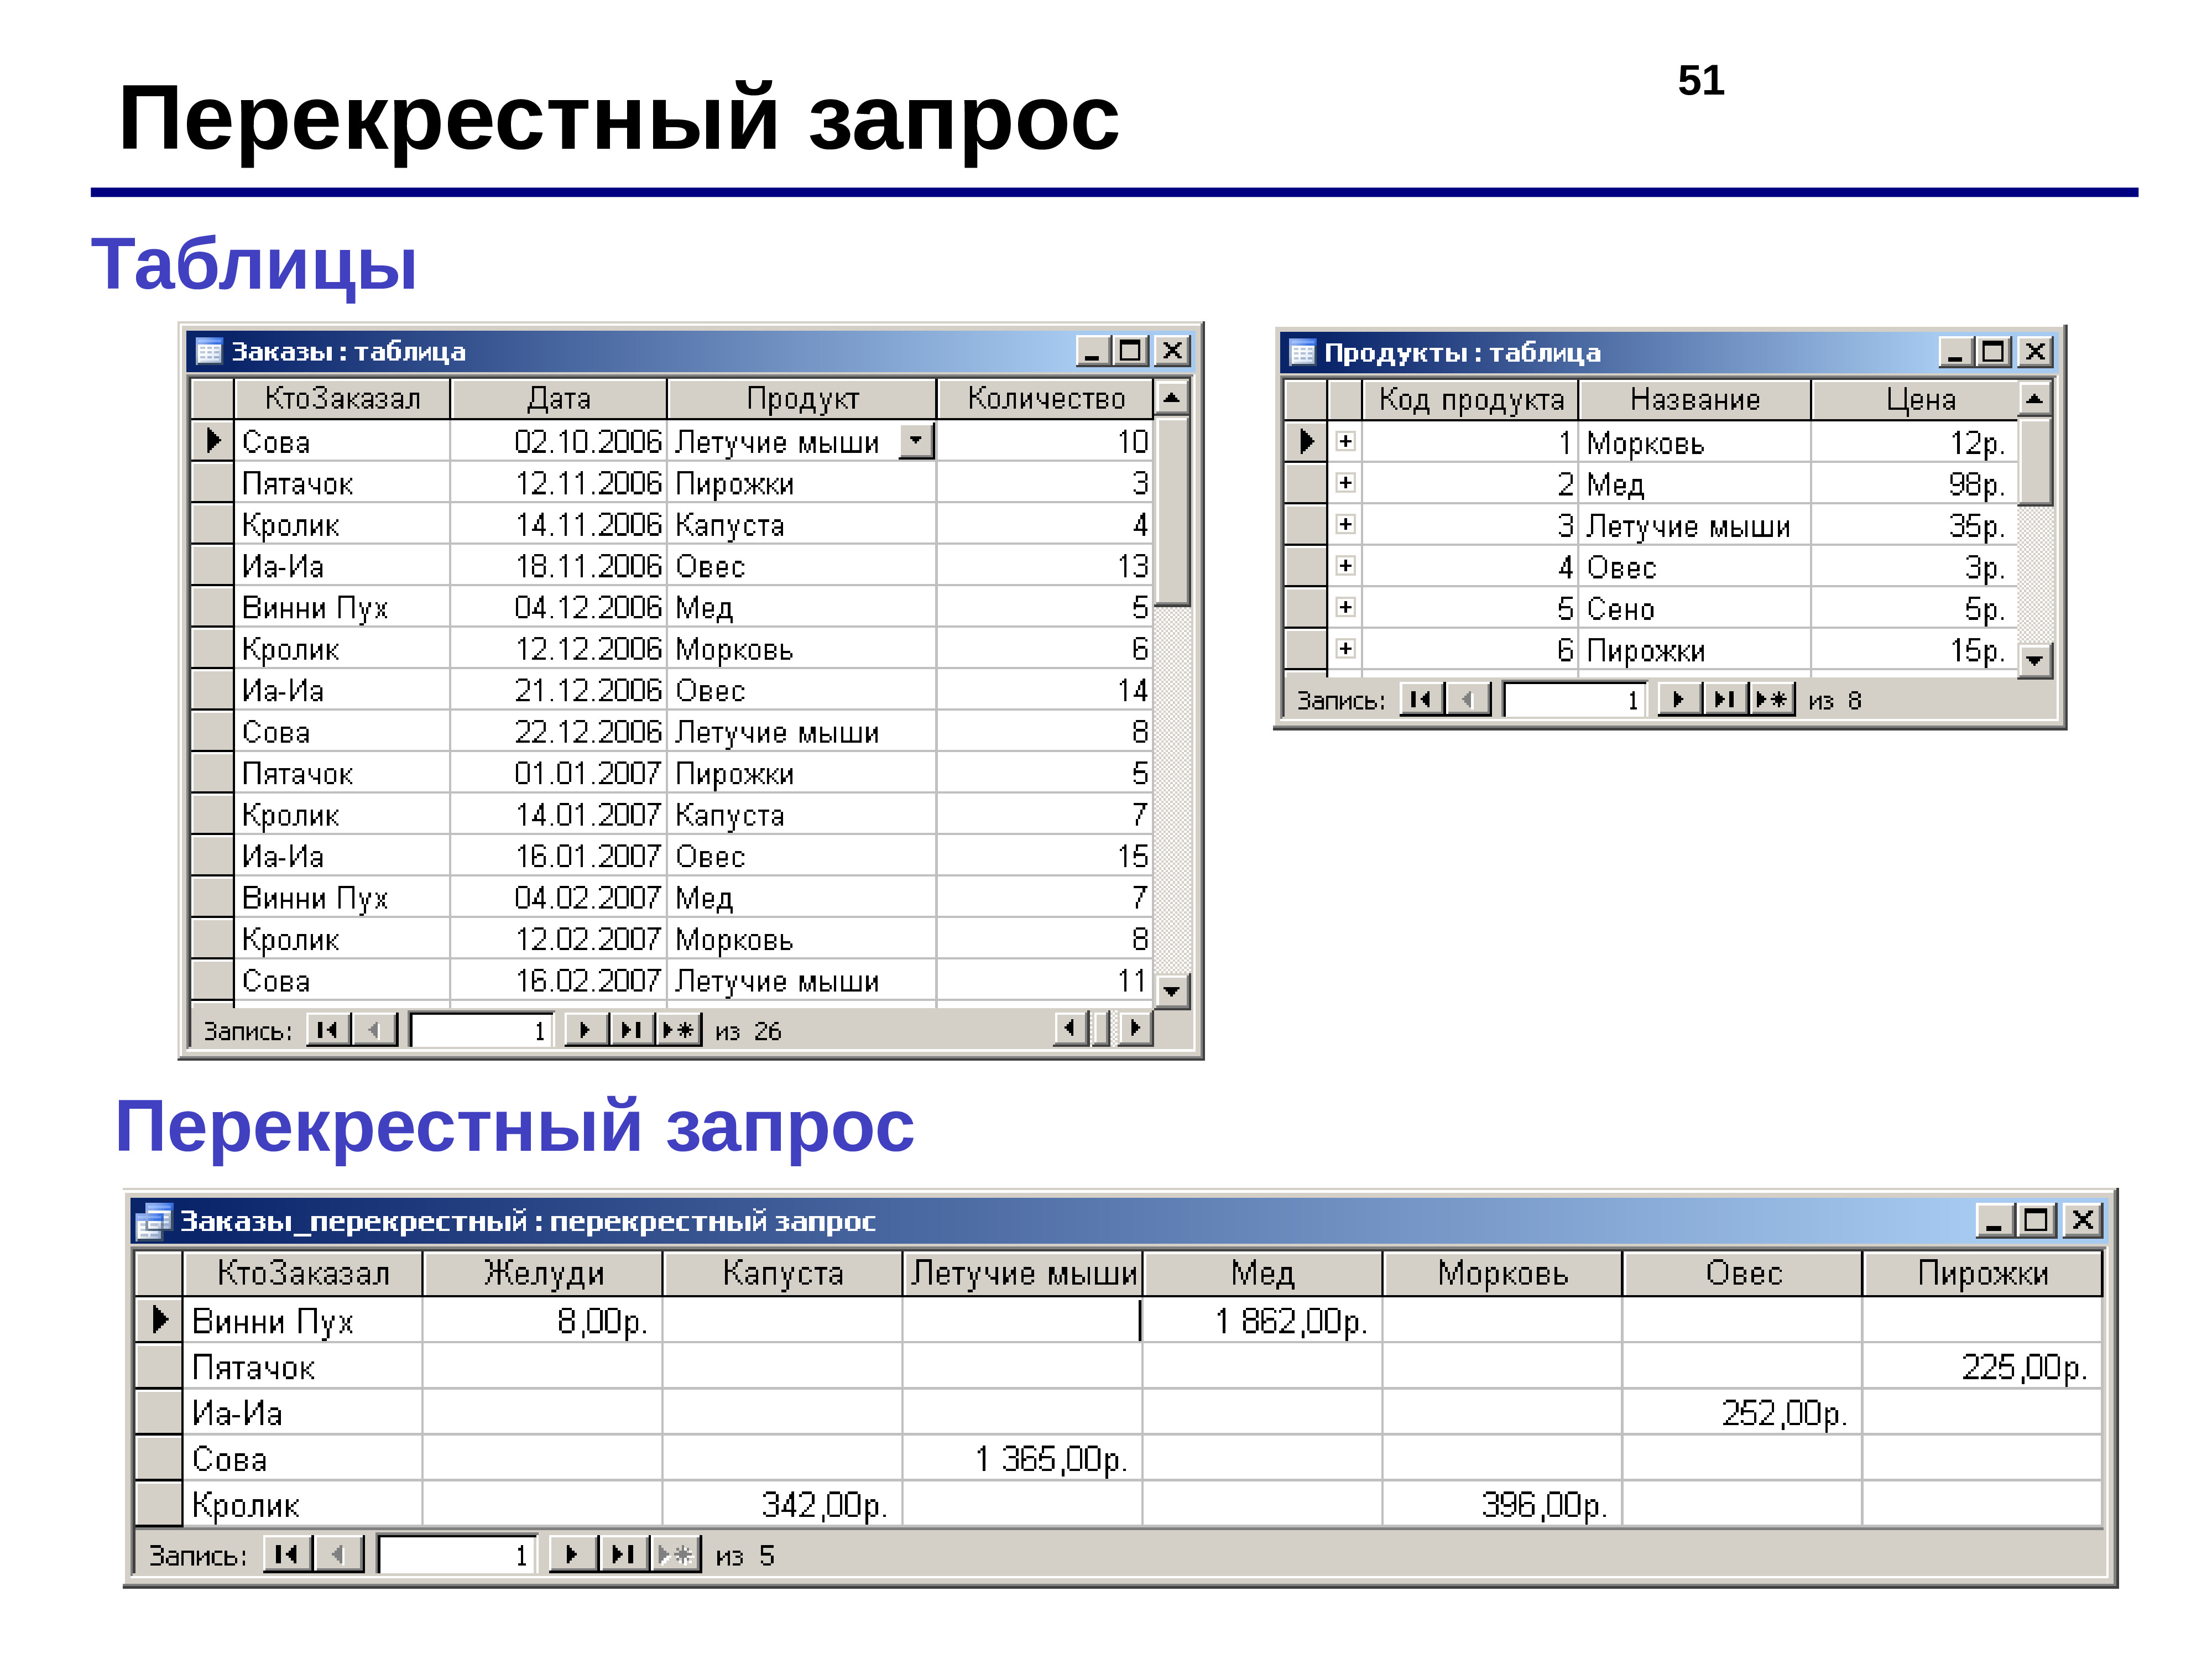Click the Количество column header
Viewport: 2212px width, 1659px height.
coord(1045,399)
